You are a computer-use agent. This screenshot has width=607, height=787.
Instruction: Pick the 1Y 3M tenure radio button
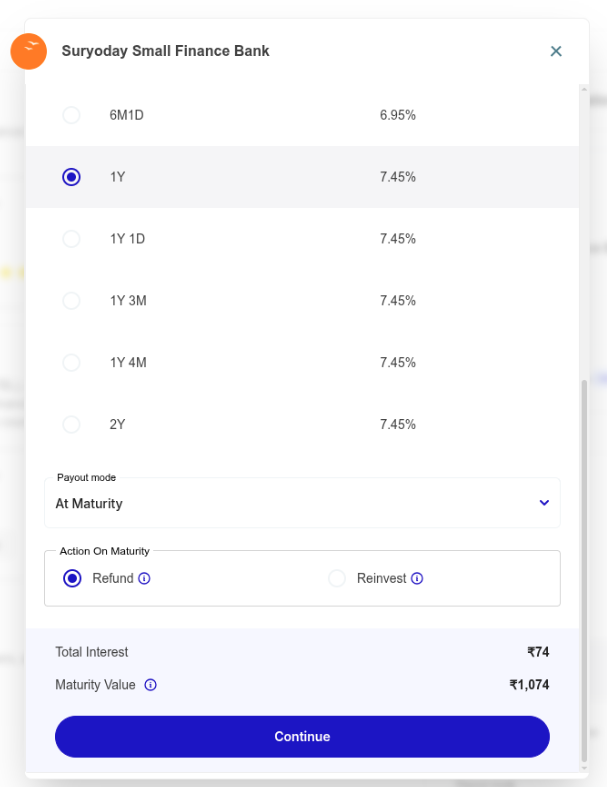(x=71, y=301)
